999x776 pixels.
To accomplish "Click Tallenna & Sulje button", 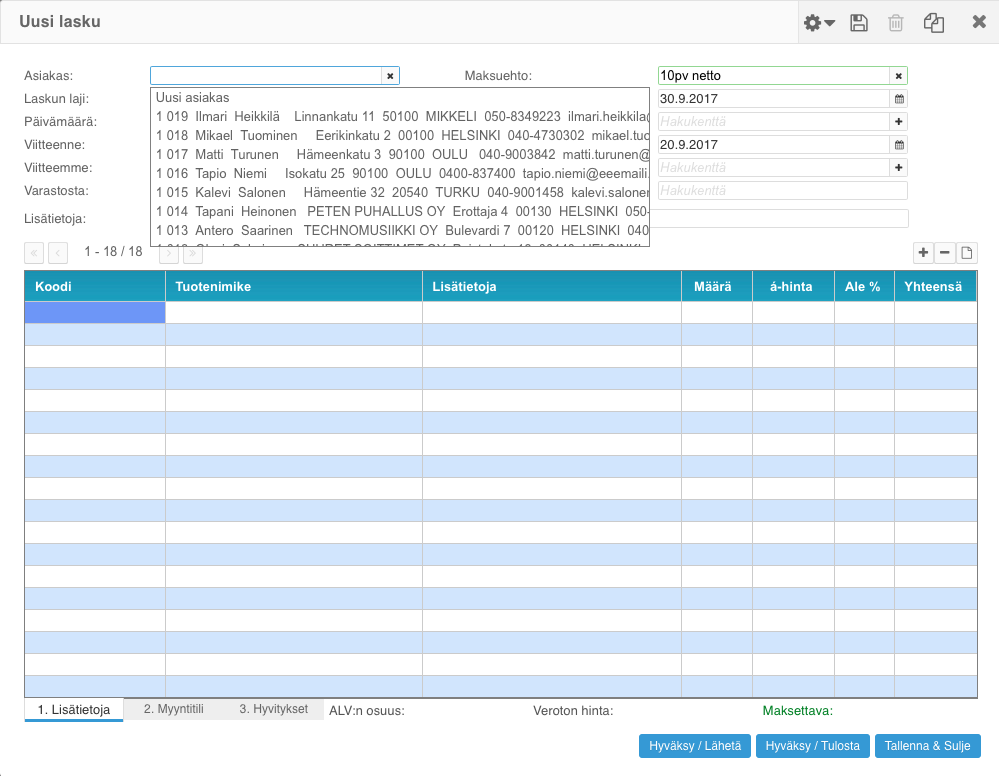I will tap(928, 746).
